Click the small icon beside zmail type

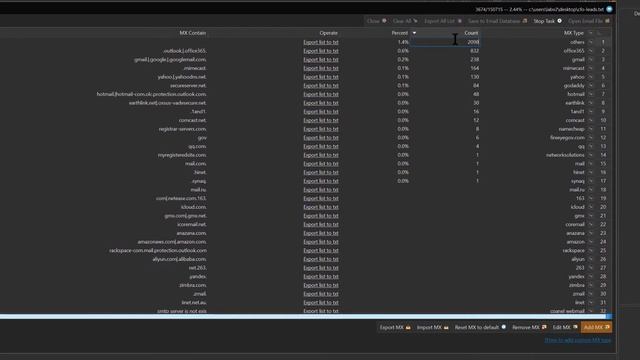point(590,294)
